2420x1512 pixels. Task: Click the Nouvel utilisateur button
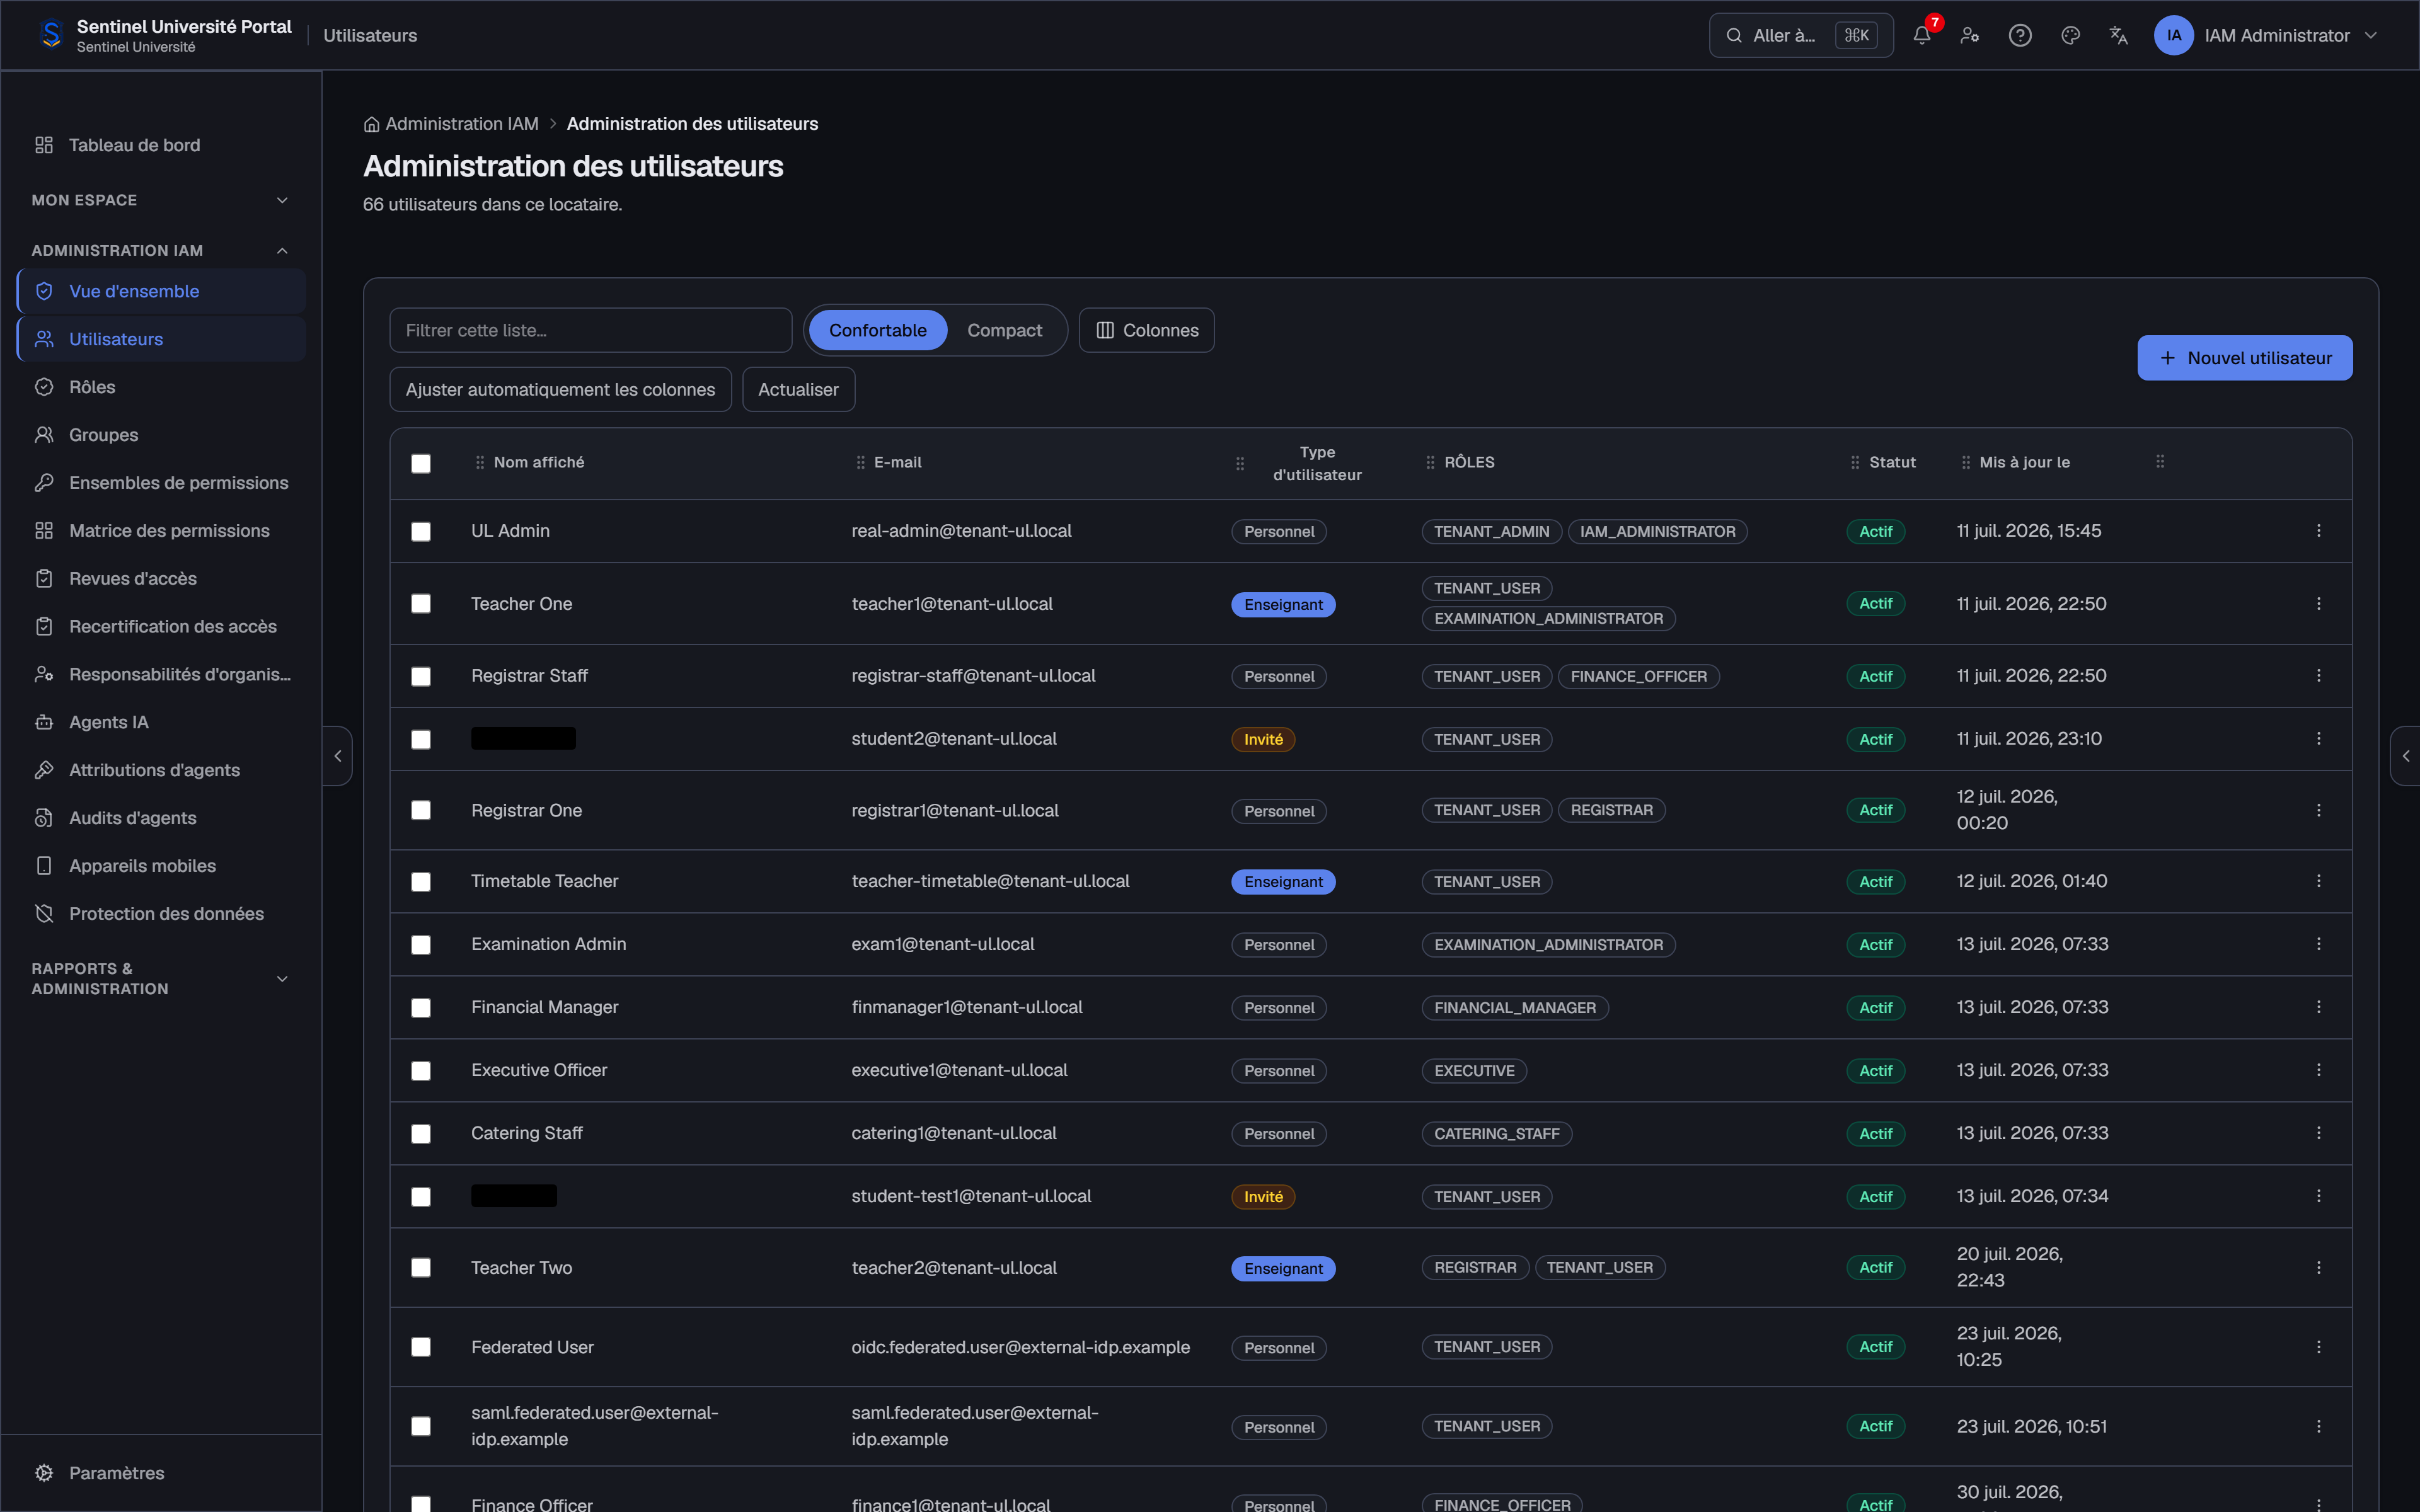pyautogui.click(x=2244, y=358)
